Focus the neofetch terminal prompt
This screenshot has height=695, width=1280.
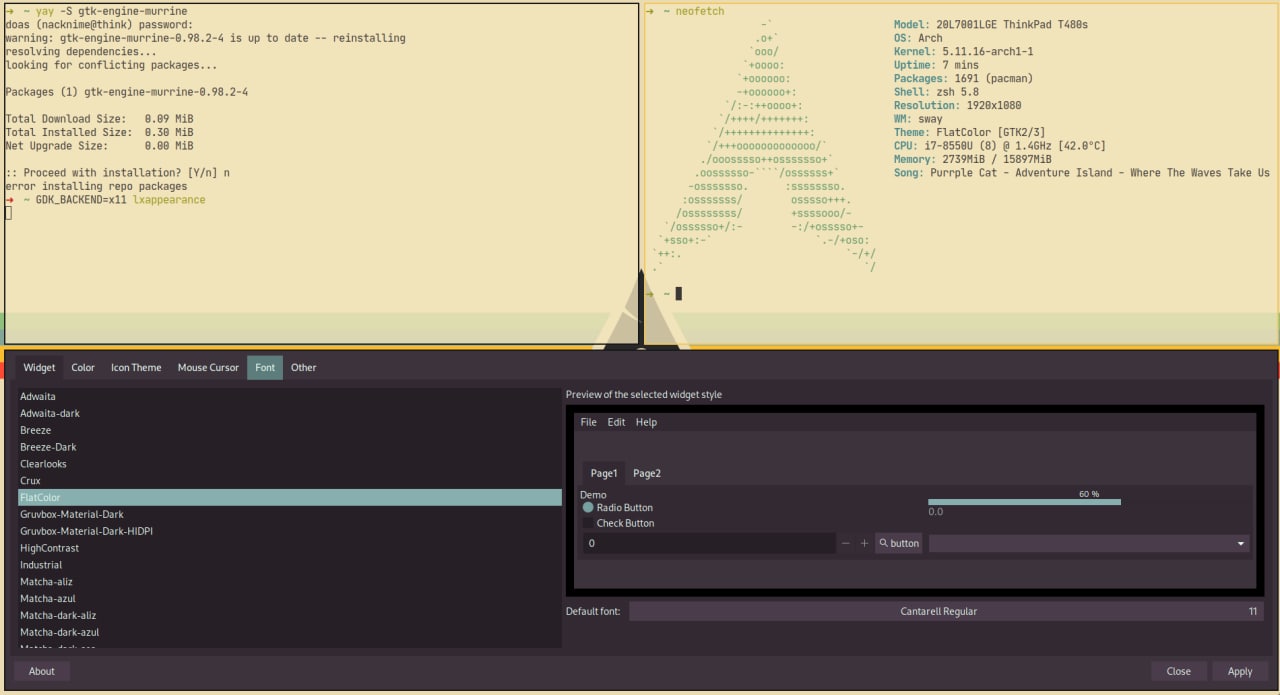click(664, 294)
